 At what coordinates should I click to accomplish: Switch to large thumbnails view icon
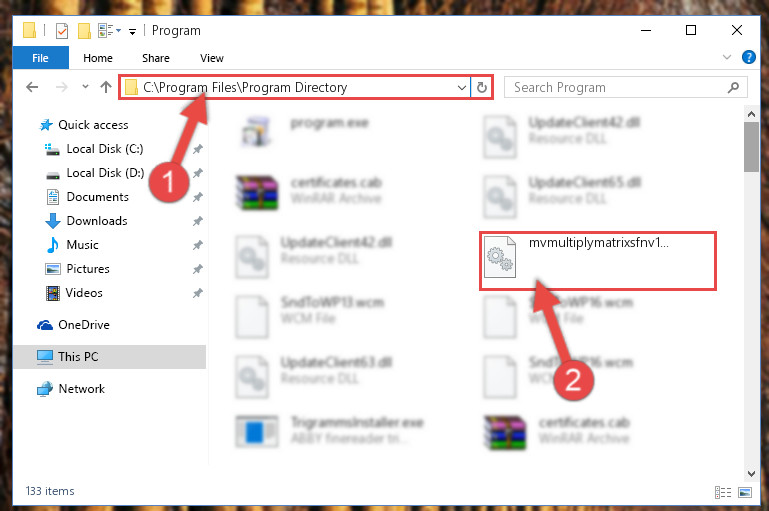(x=744, y=492)
